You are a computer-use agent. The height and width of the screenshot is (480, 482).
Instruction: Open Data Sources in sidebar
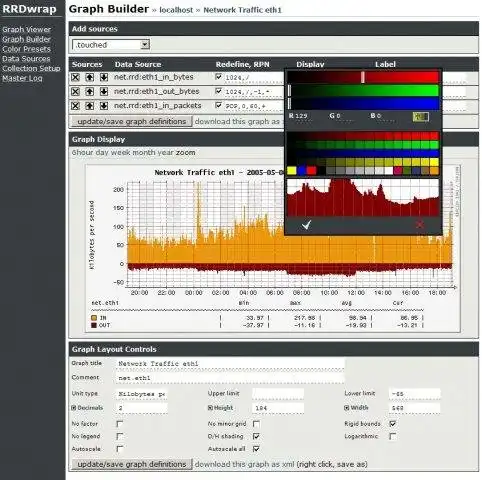click(x=26, y=59)
